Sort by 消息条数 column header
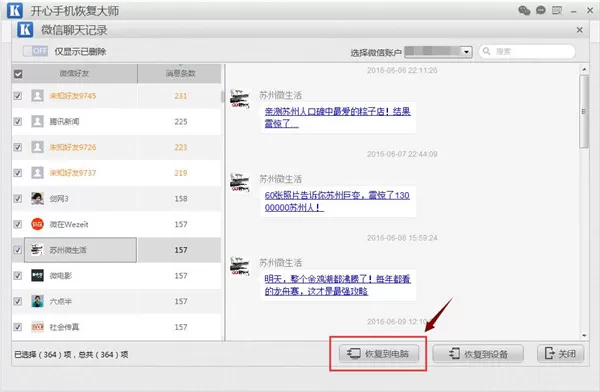Viewport: 600px width, 392px height. (x=179, y=73)
